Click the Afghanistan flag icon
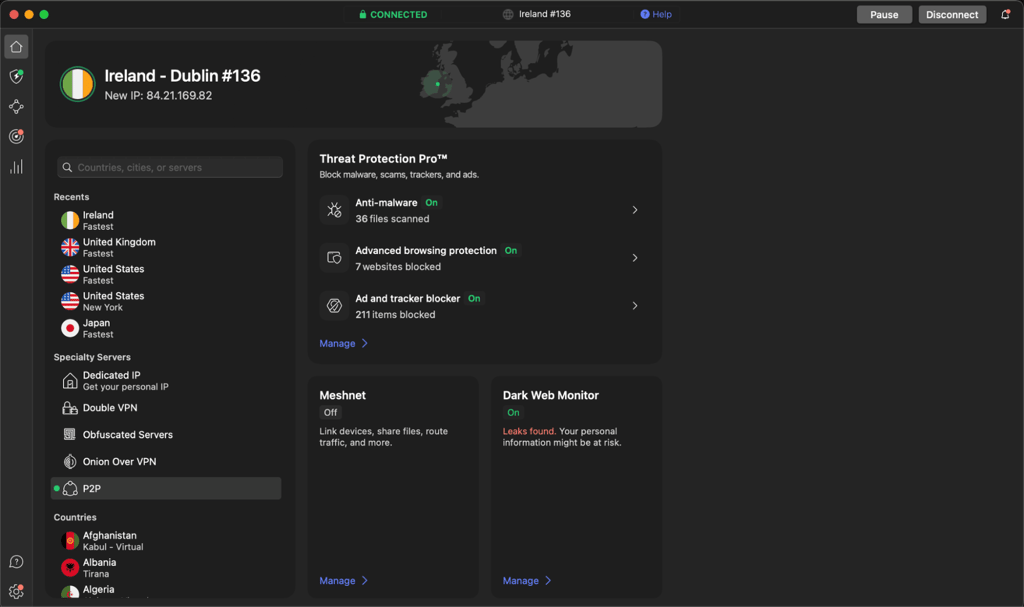Screen dimensions: 1024x607 70,540
